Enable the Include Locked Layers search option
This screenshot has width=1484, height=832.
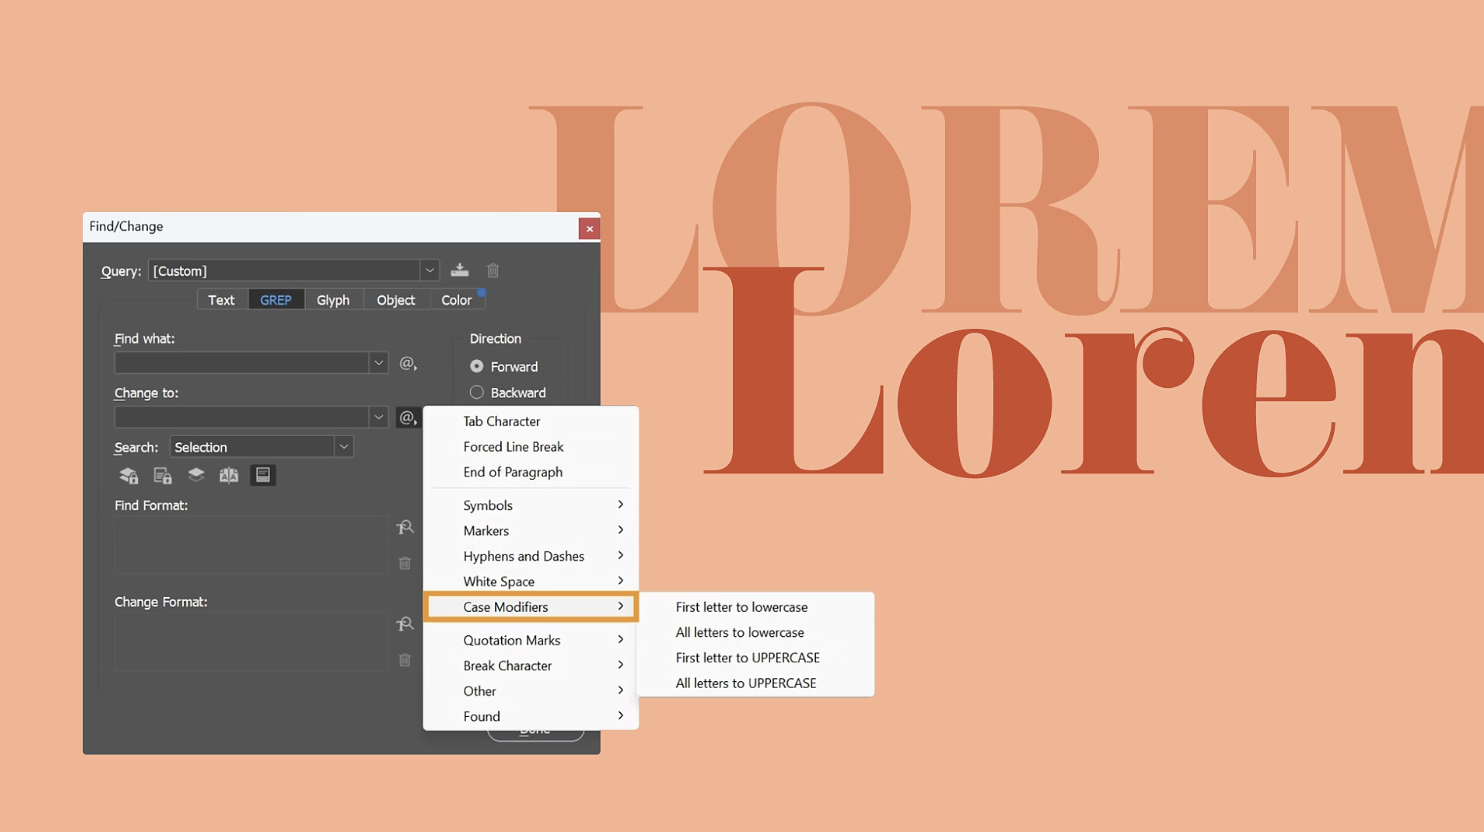[x=128, y=475]
